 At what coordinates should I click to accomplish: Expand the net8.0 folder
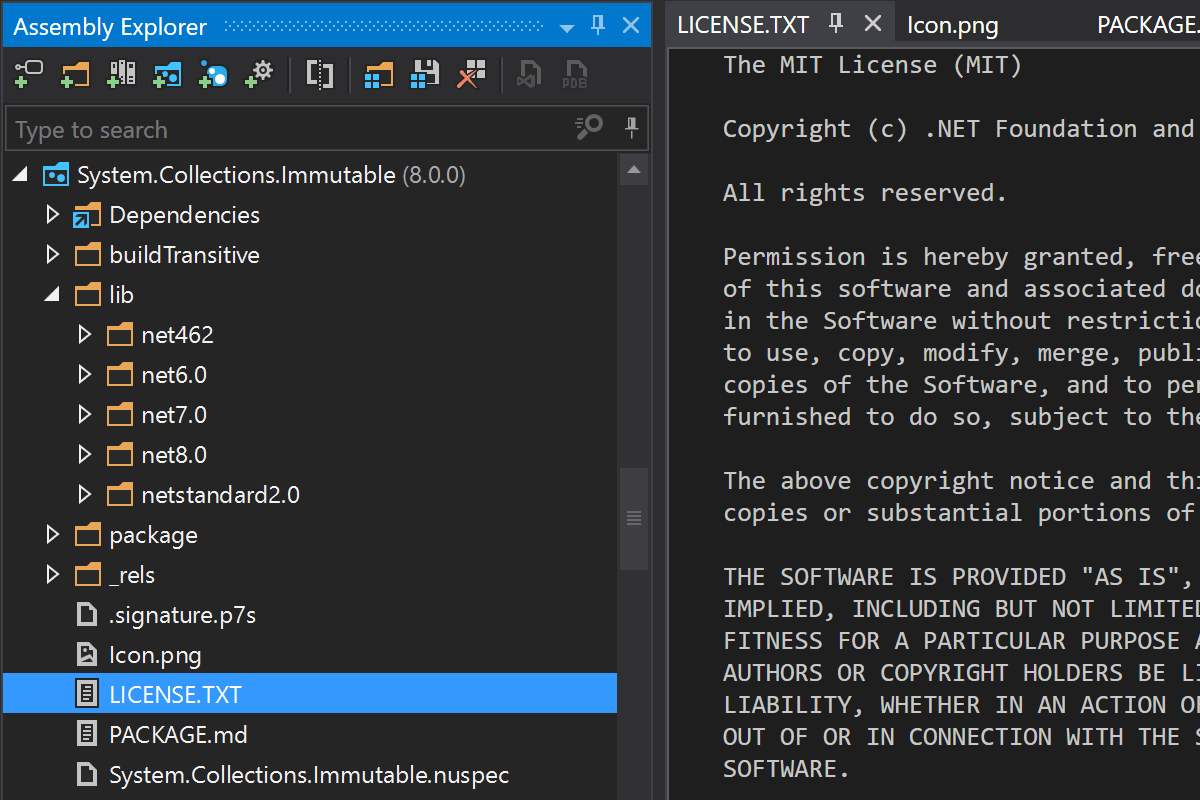pyautogui.click(x=85, y=455)
